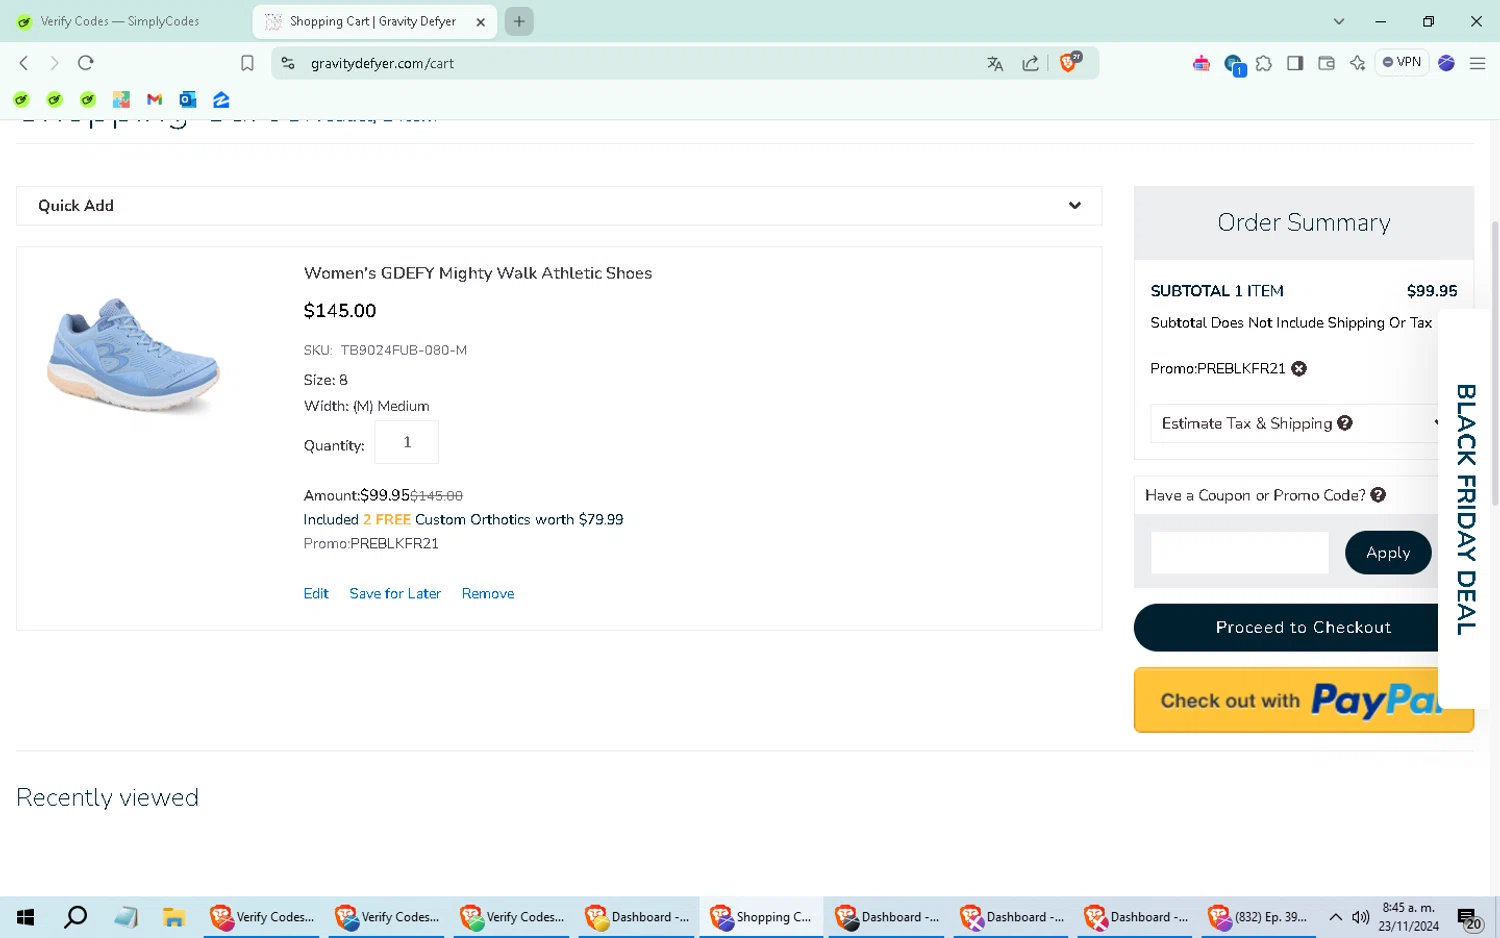Open the notifications center icon
Image resolution: width=1500 pixels, height=938 pixels.
pos(1469,918)
